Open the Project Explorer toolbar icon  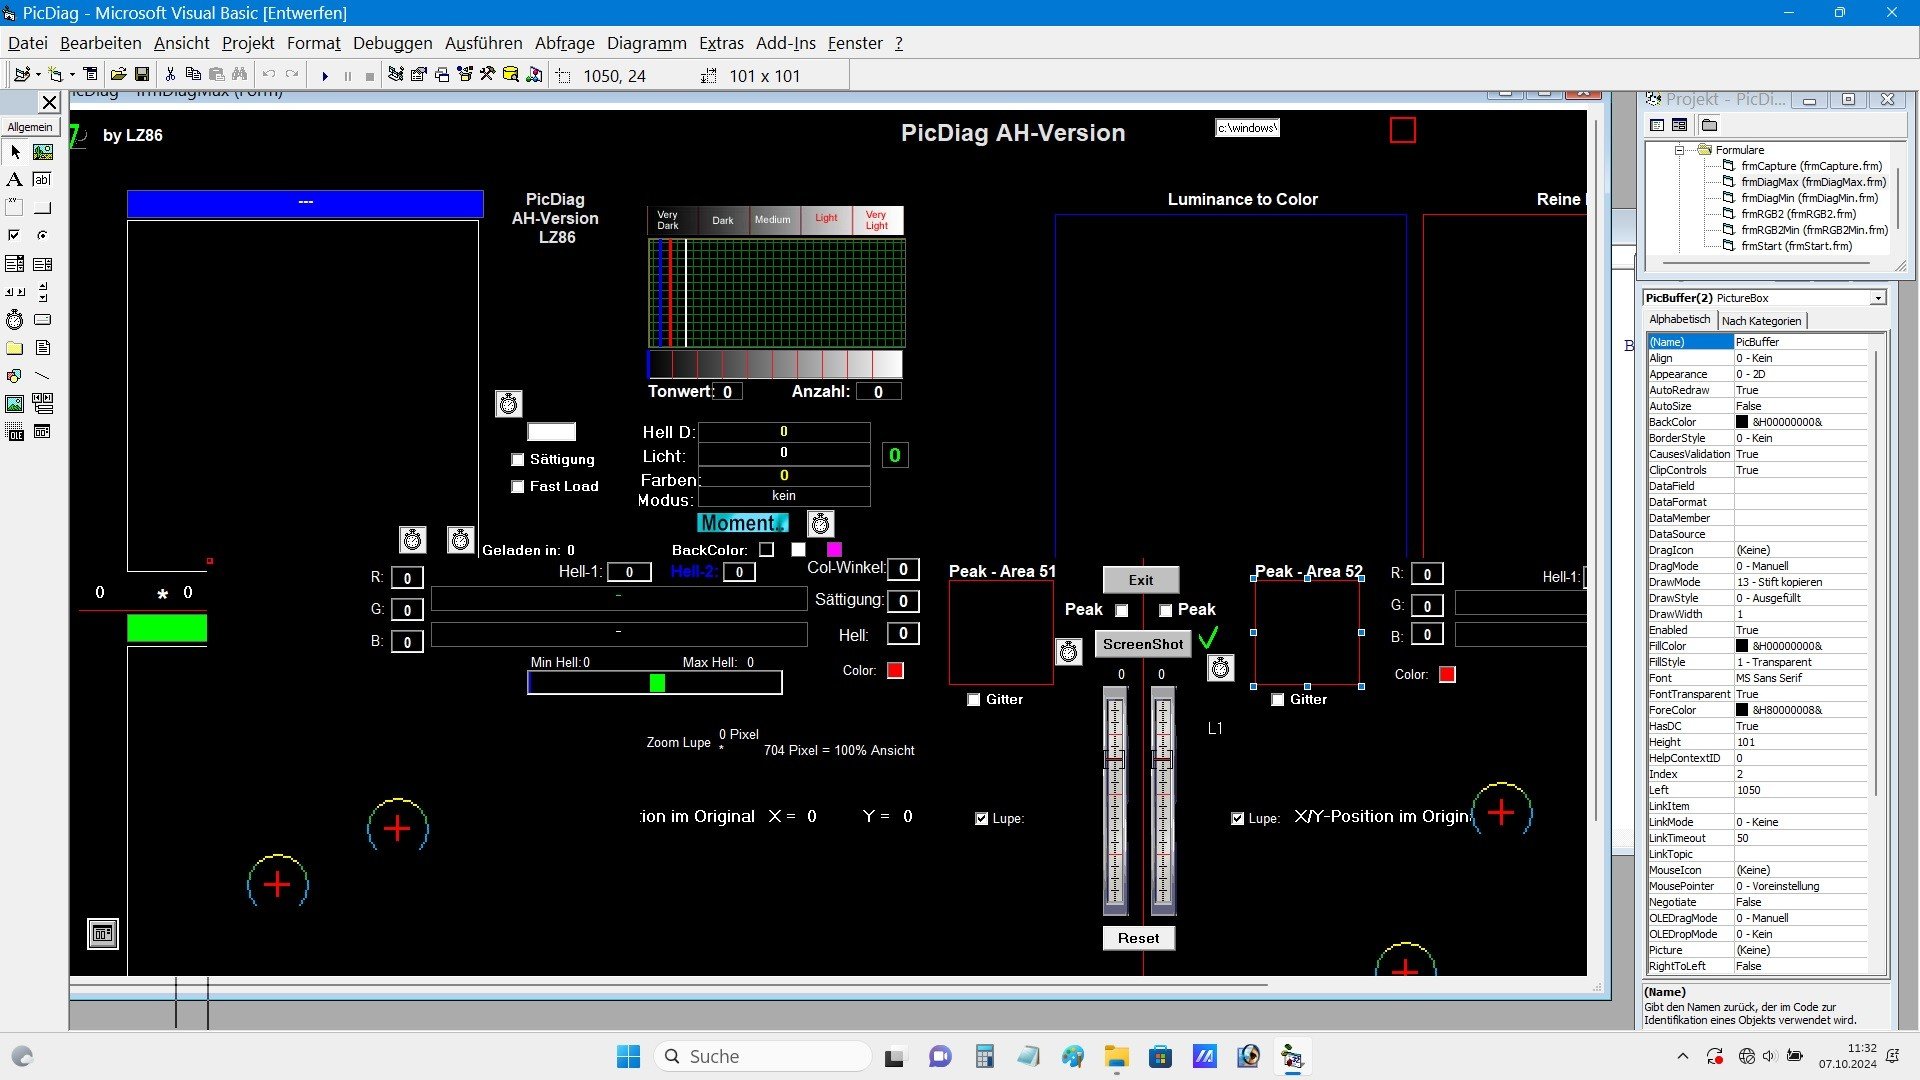coord(396,75)
